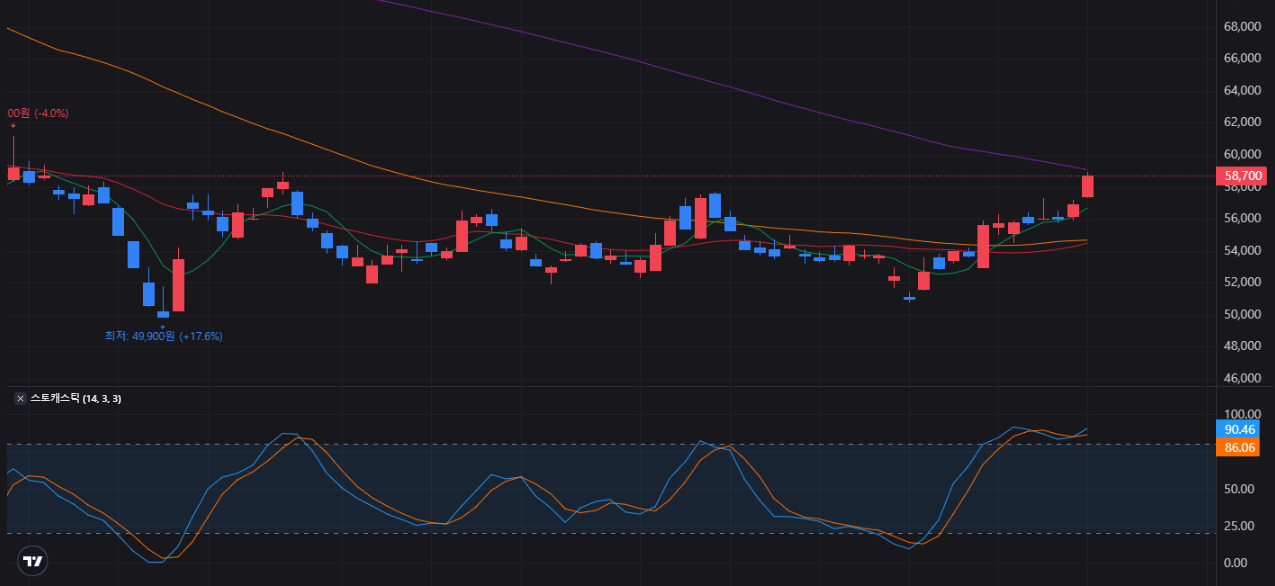Click the 46,000 price axis label
Viewport: 1275px width, 586px height.
(x=1244, y=378)
